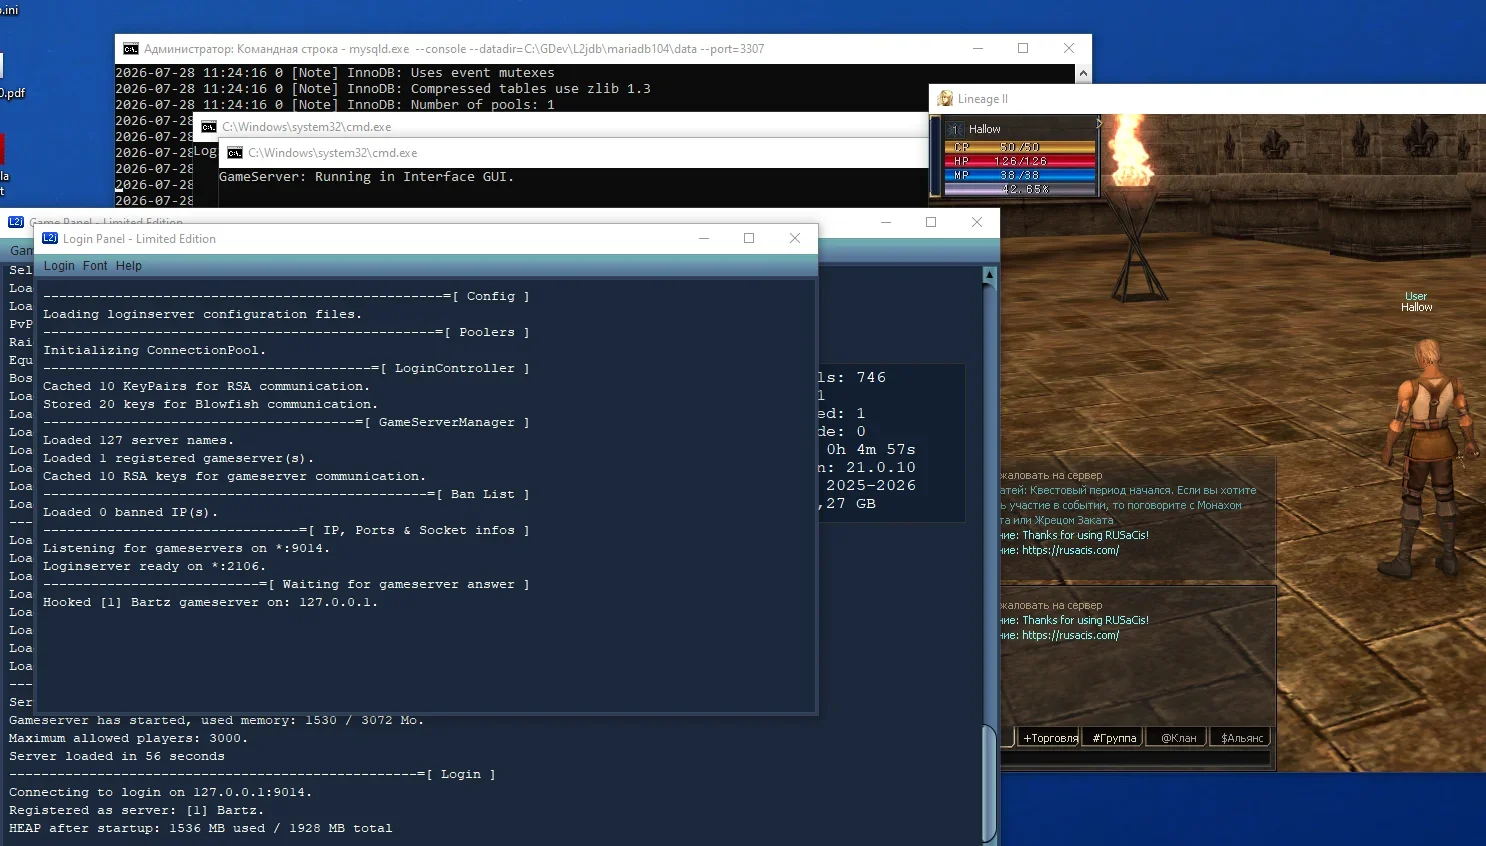Click the 'Loaded 127 server names.' line

(x=139, y=441)
